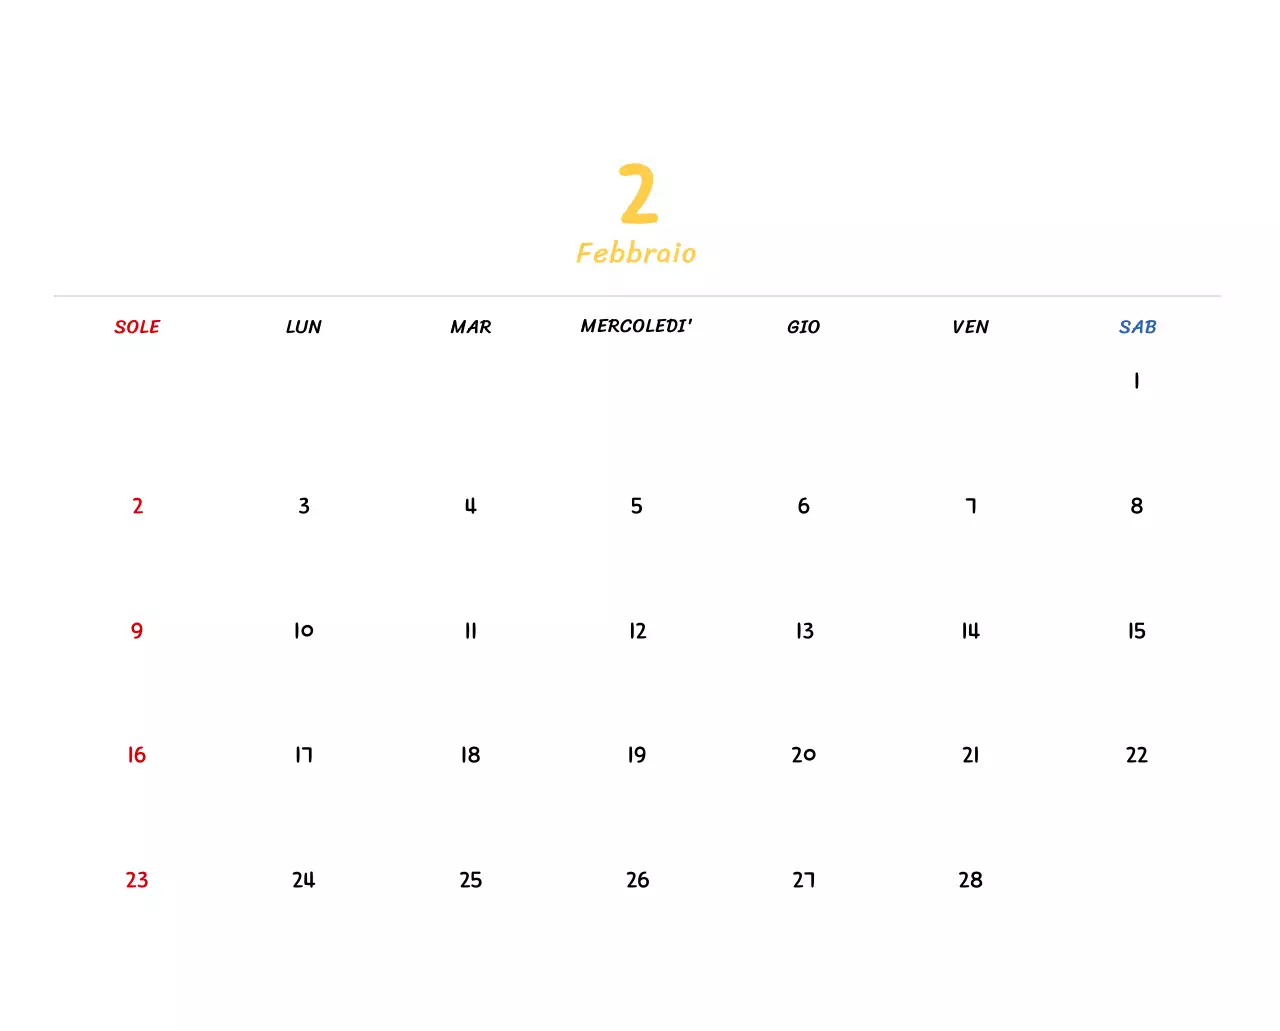Select the VEN column header

(x=970, y=326)
